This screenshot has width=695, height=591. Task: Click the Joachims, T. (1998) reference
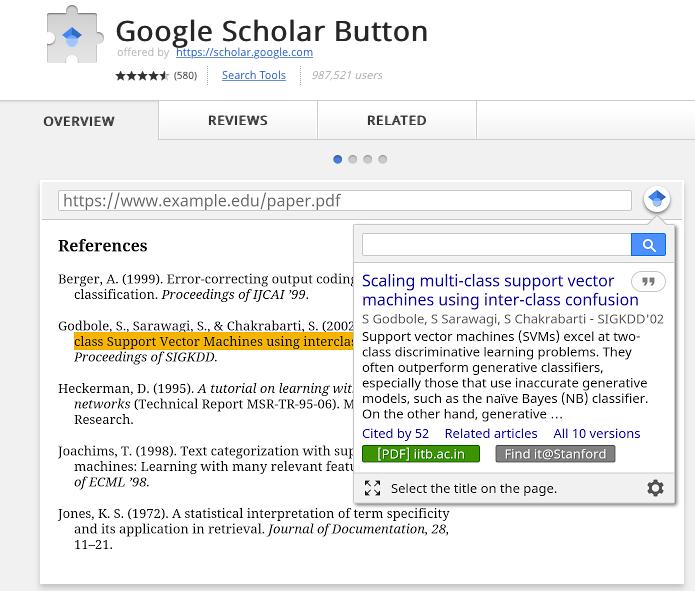(x=206, y=466)
